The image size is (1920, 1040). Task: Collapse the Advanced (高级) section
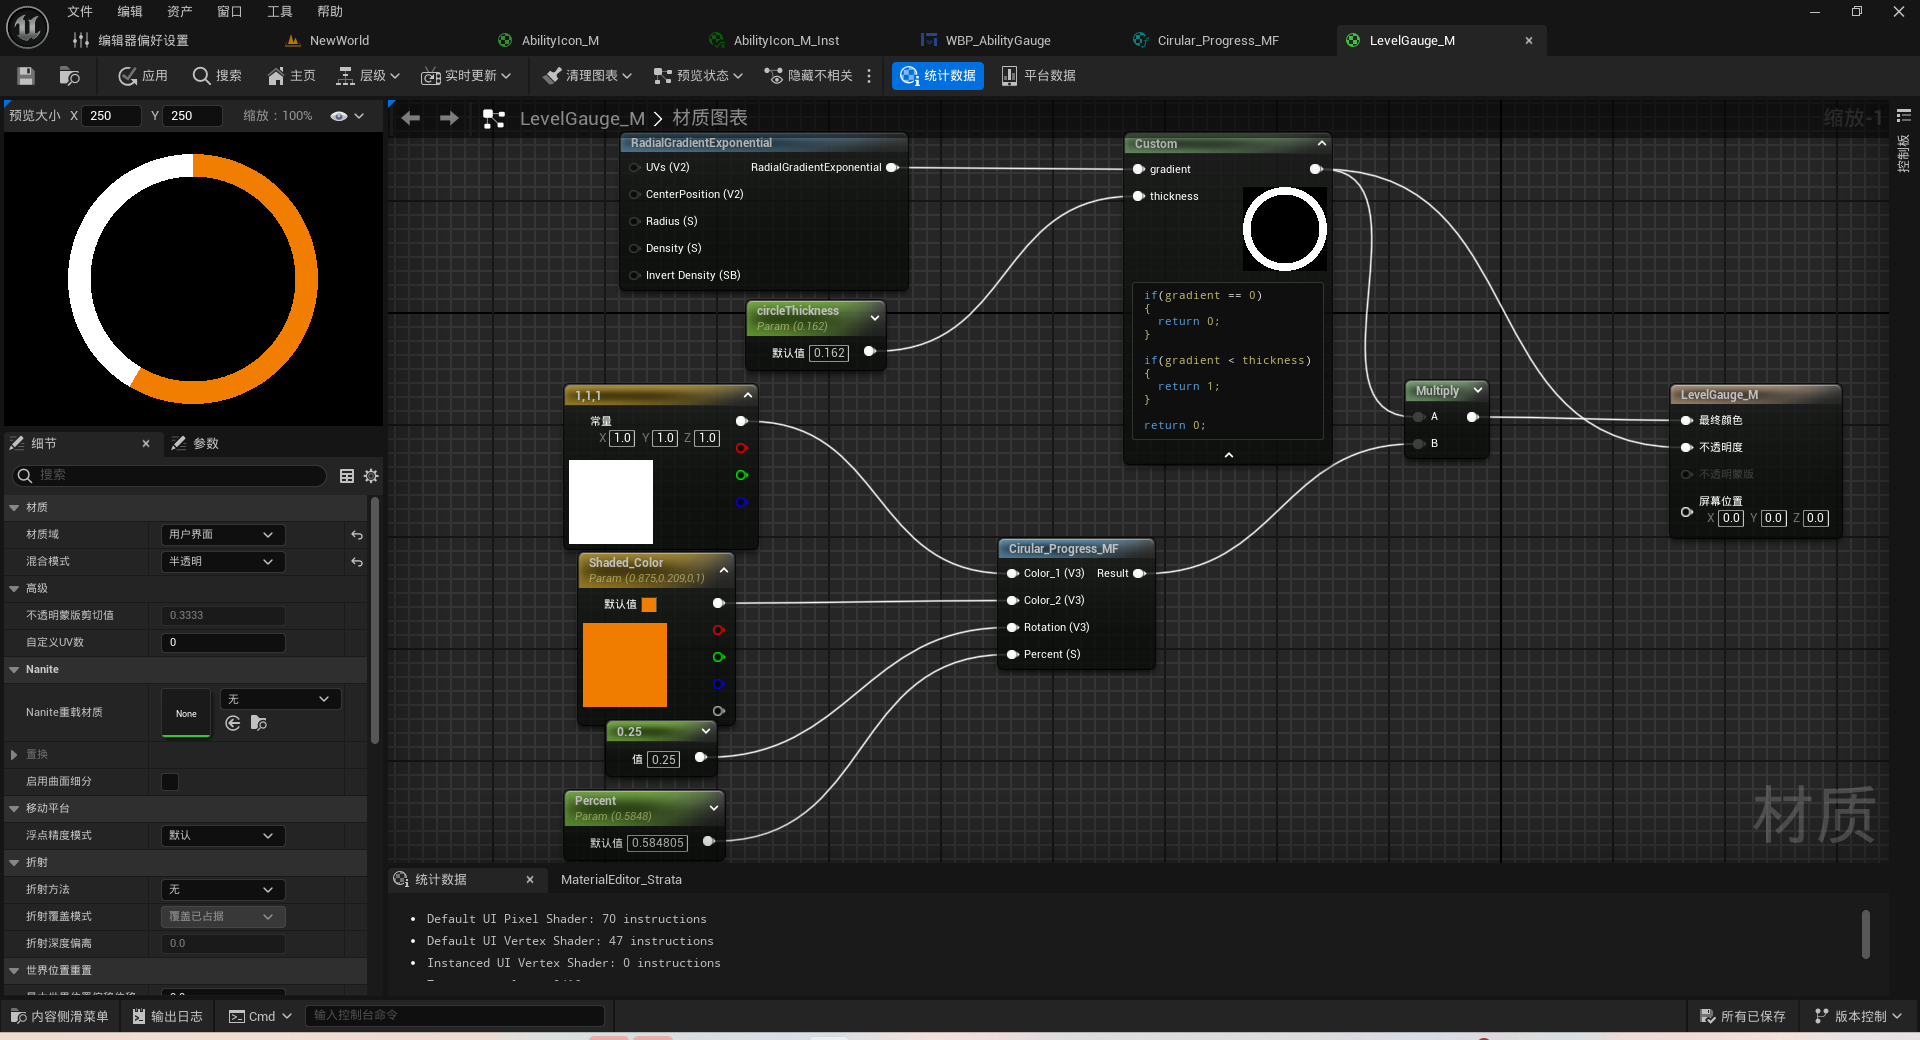tap(14, 589)
